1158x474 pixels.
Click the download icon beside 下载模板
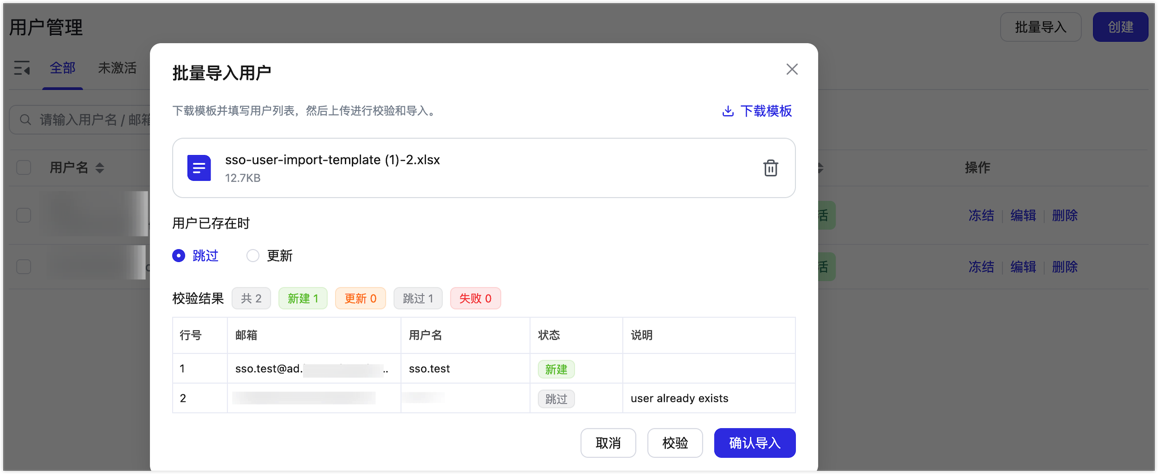coord(727,111)
